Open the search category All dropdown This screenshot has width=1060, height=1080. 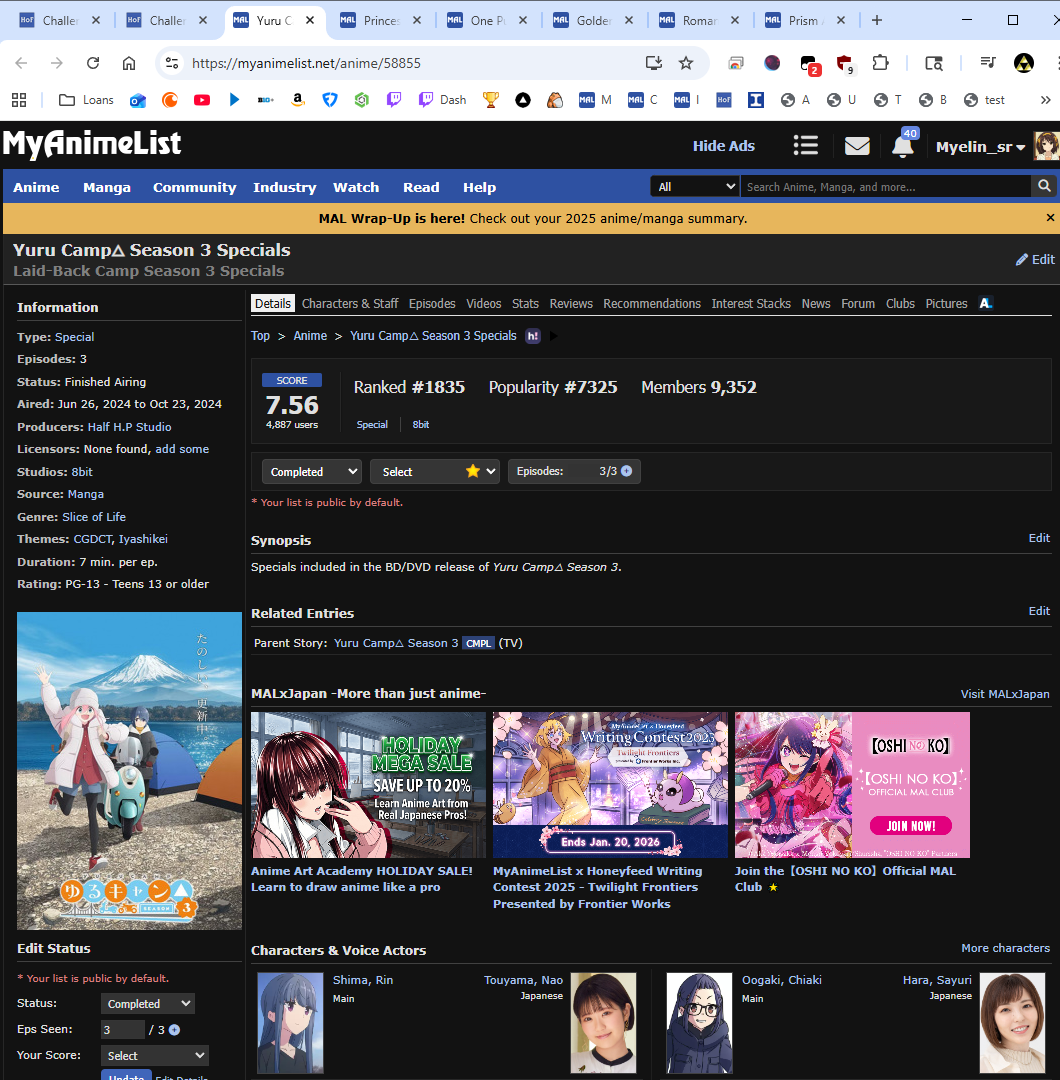coord(694,187)
